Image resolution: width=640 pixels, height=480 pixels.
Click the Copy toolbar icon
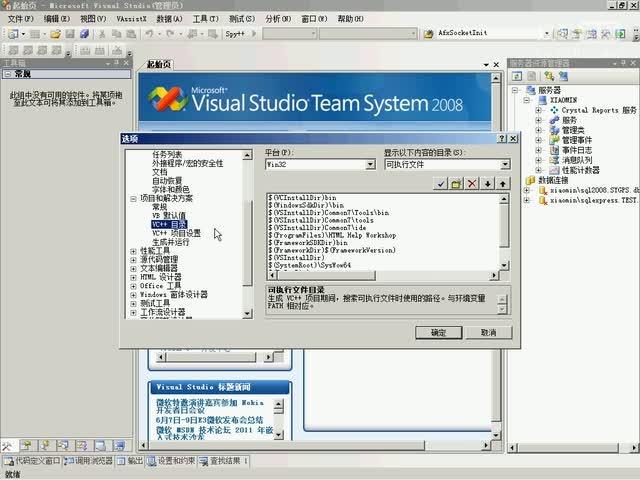tap(116, 34)
